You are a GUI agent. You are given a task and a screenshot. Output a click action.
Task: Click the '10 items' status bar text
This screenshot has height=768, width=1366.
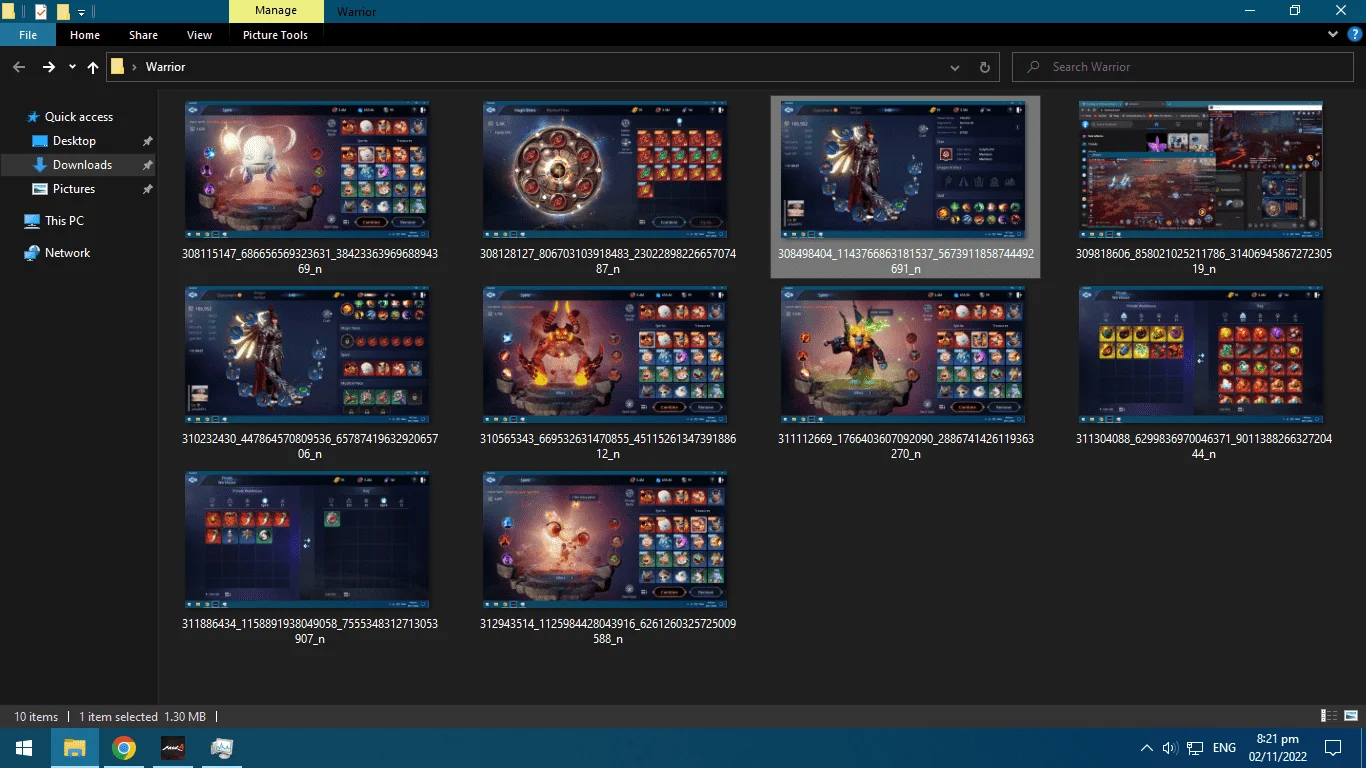click(36, 717)
